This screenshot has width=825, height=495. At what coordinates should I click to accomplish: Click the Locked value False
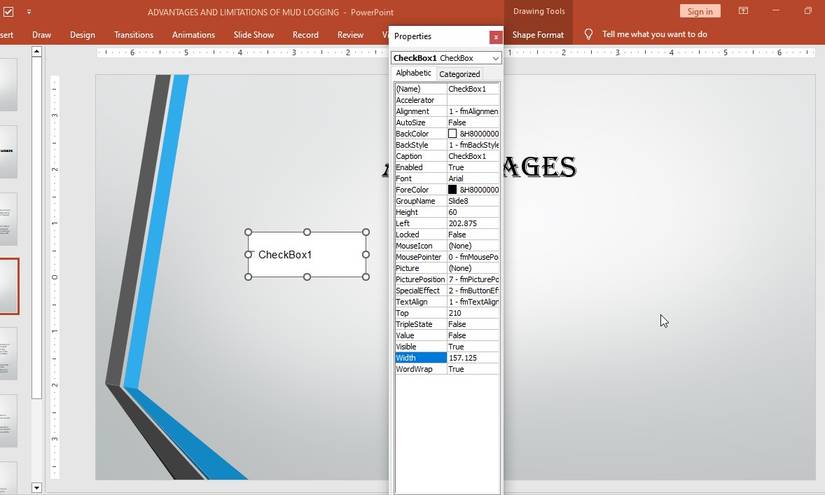[473, 235]
